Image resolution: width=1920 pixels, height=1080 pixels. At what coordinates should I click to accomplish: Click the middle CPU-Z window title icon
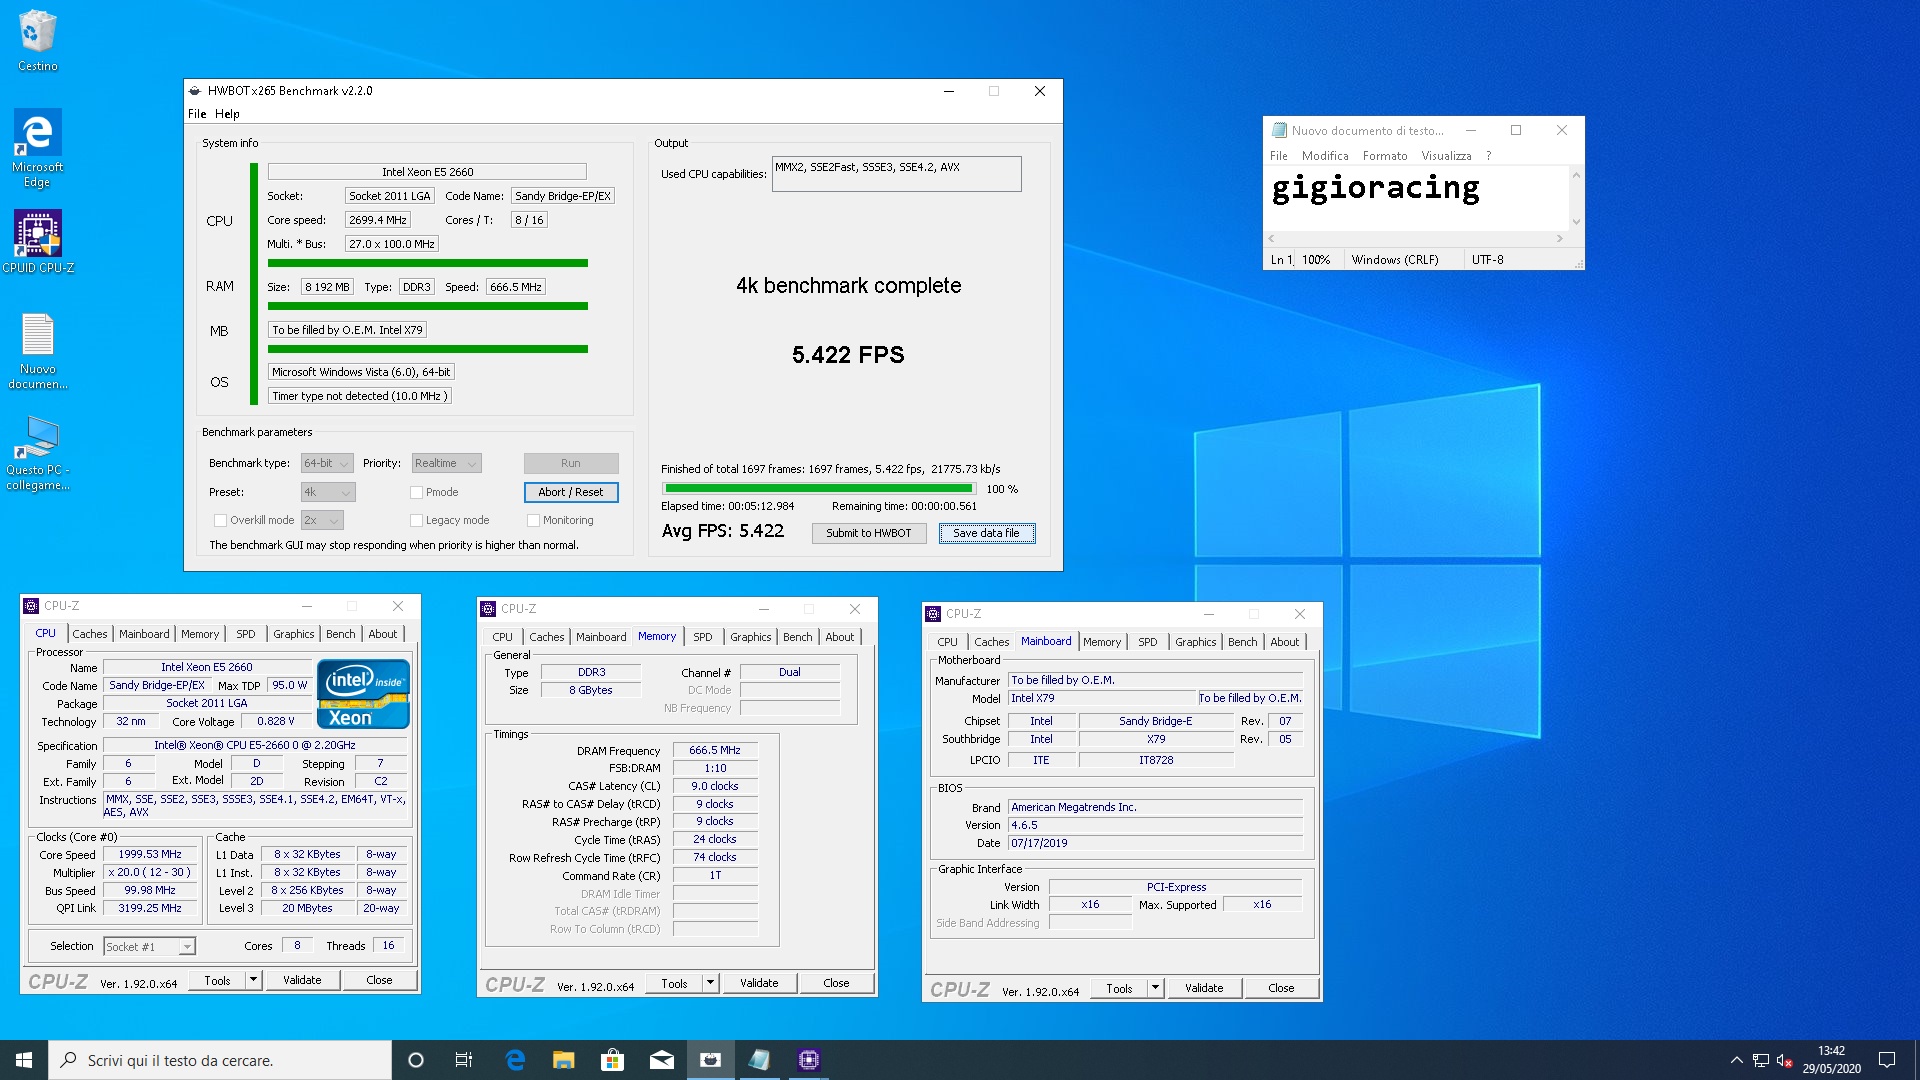(488, 609)
